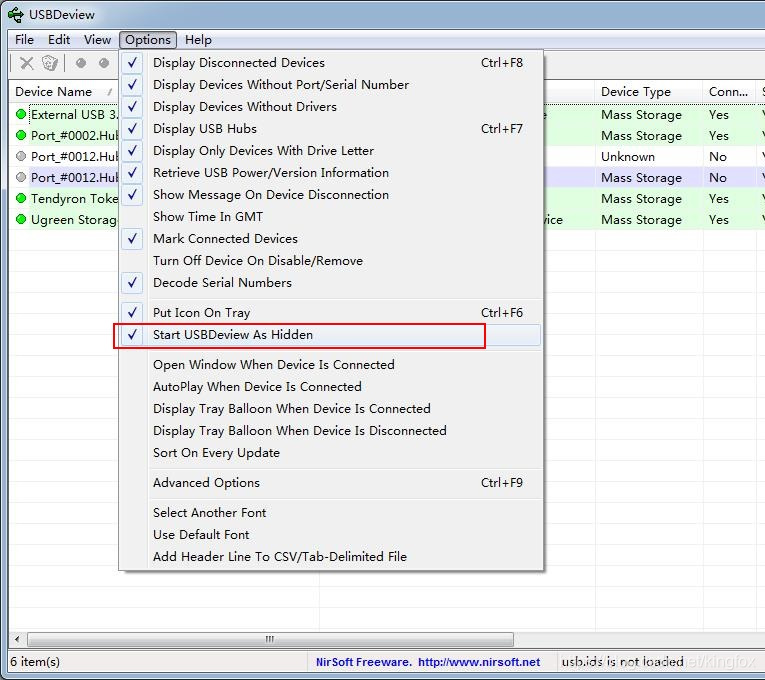Click green status dot for Port_#0002.Hub row
The image size is (765, 680).
(x=20, y=135)
